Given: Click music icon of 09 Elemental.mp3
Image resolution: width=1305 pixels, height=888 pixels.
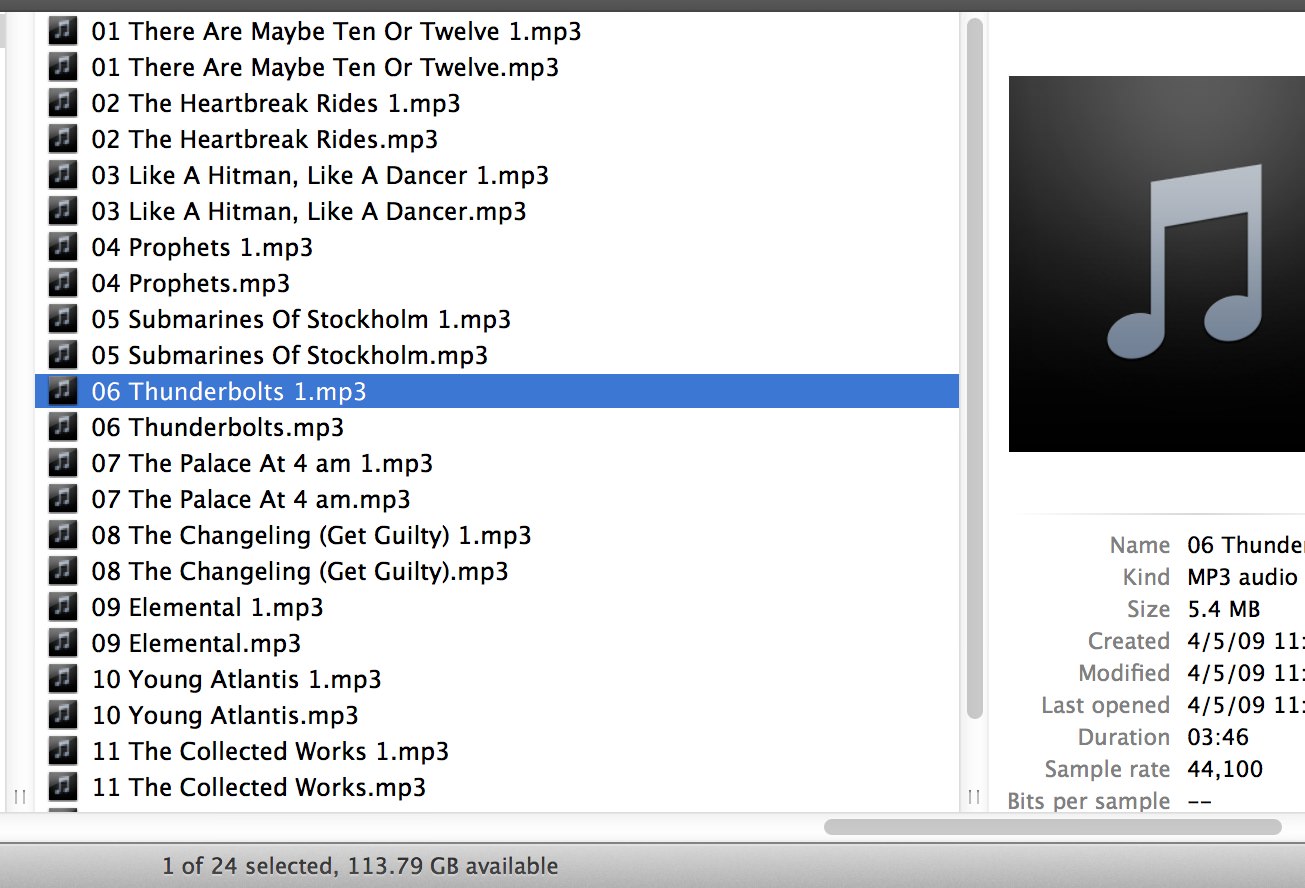Looking at the screenshot, I should coord(62,643).
